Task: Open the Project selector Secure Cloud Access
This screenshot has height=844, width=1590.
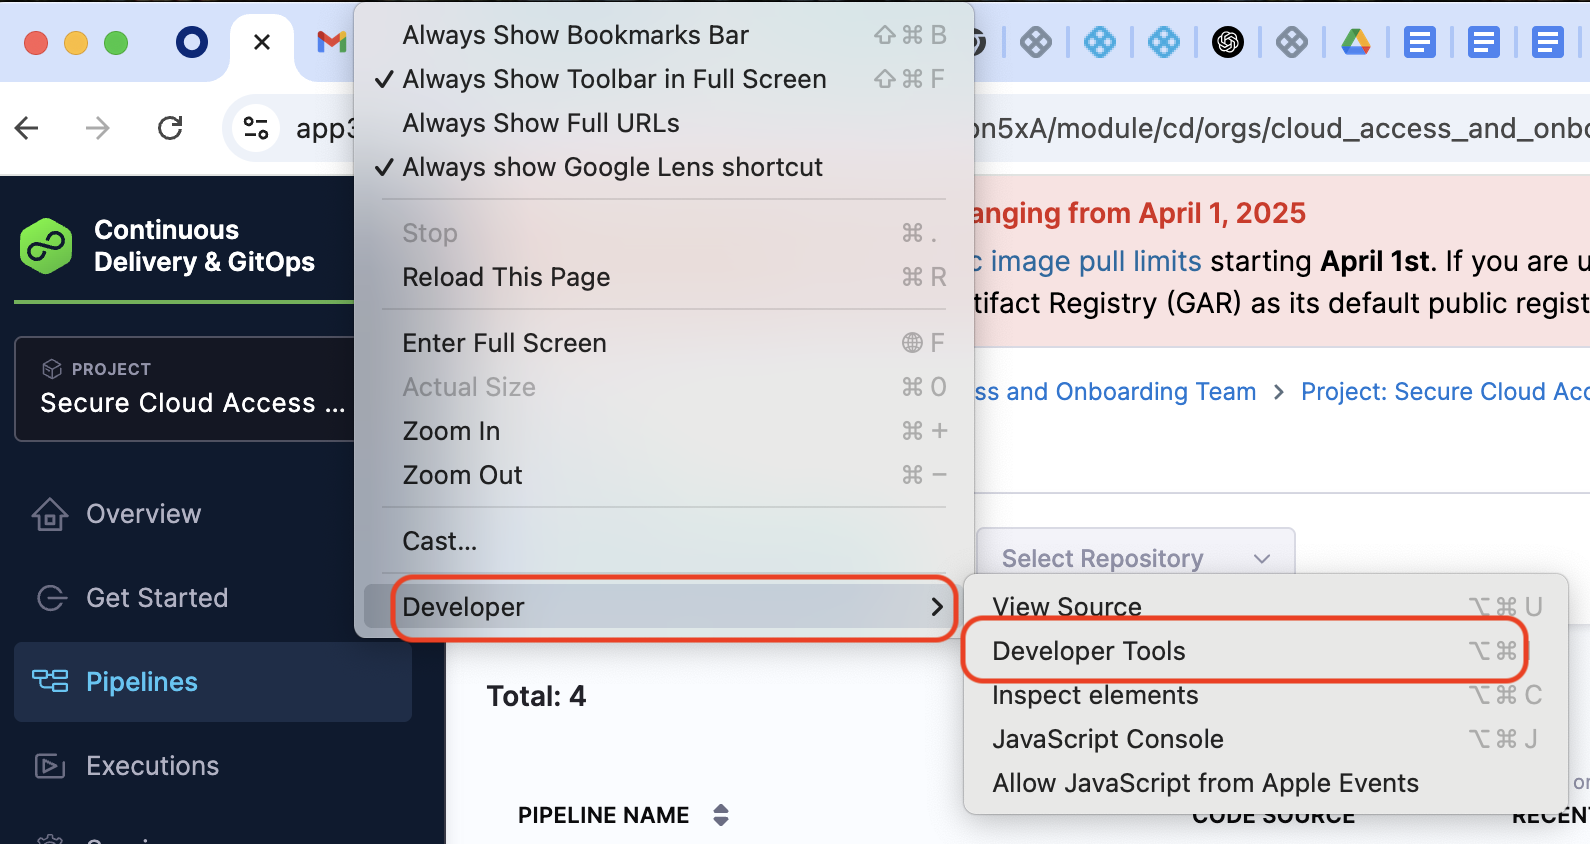Action: pyautogui.click(x=192, y=389)
